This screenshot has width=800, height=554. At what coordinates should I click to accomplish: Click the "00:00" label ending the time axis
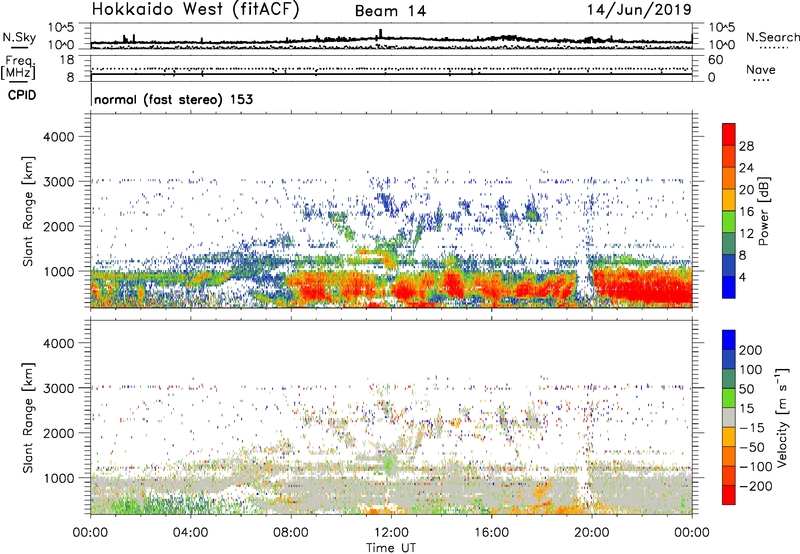[692, 533]
